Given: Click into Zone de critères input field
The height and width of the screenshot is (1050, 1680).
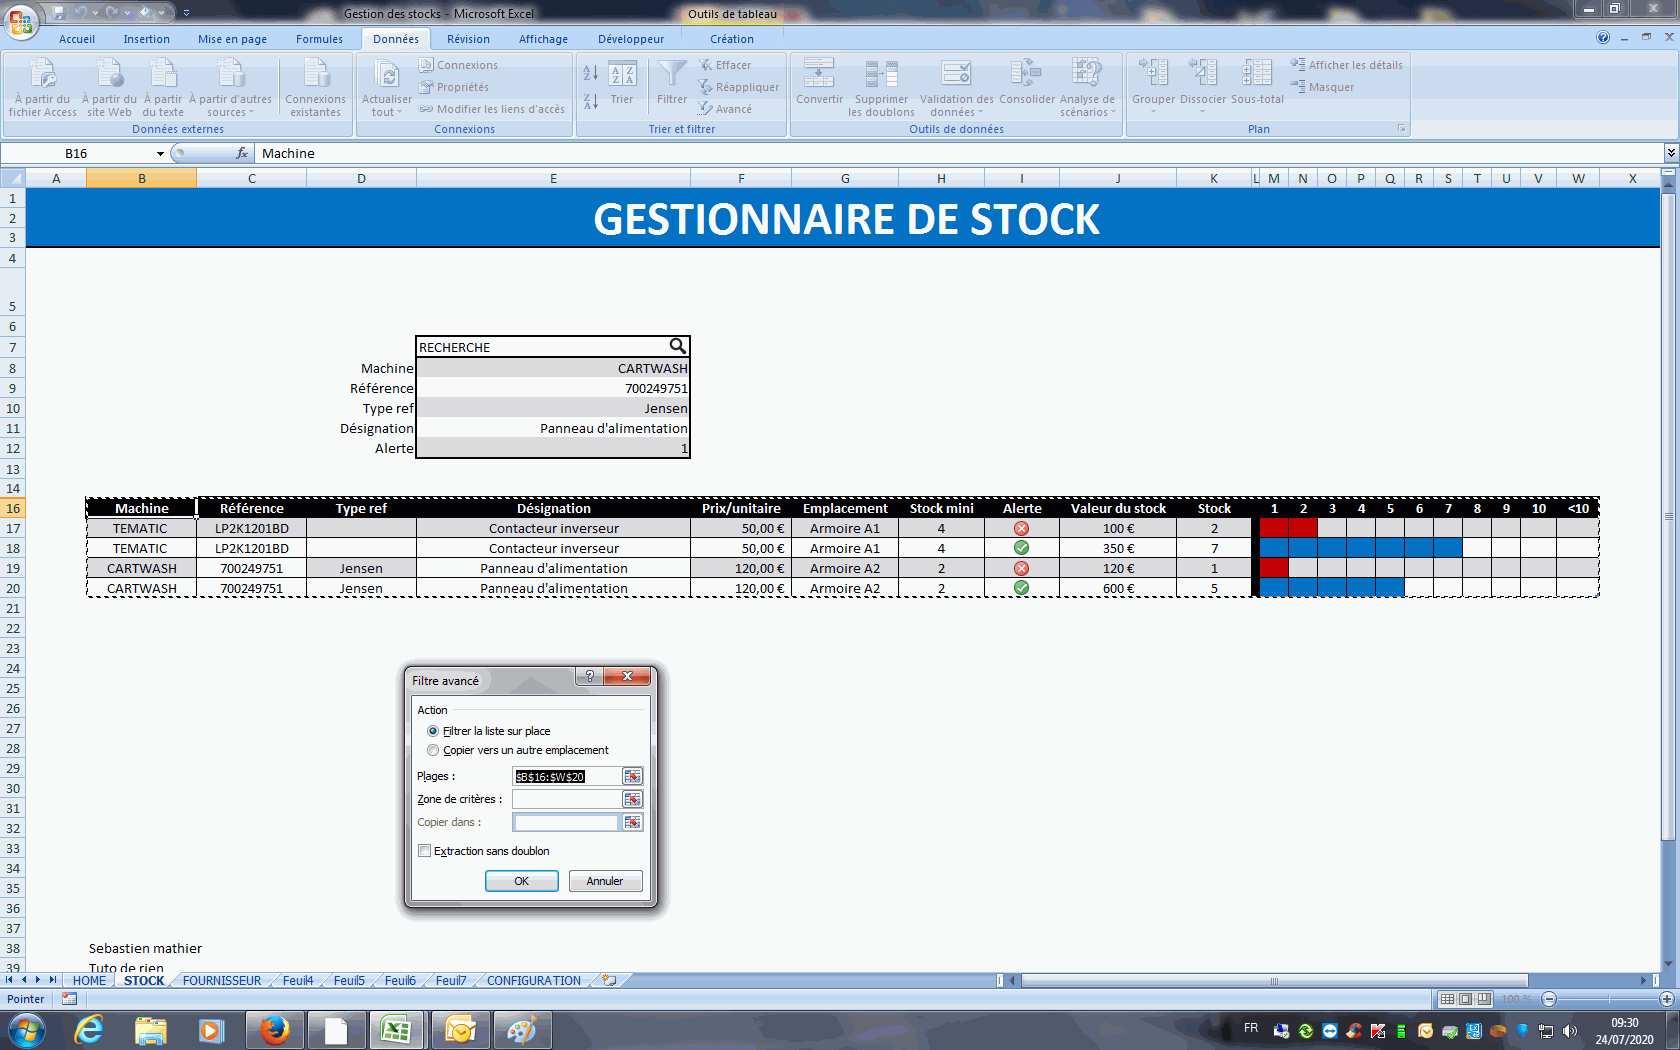Looking at the screenshot, I should coord(567,799).
